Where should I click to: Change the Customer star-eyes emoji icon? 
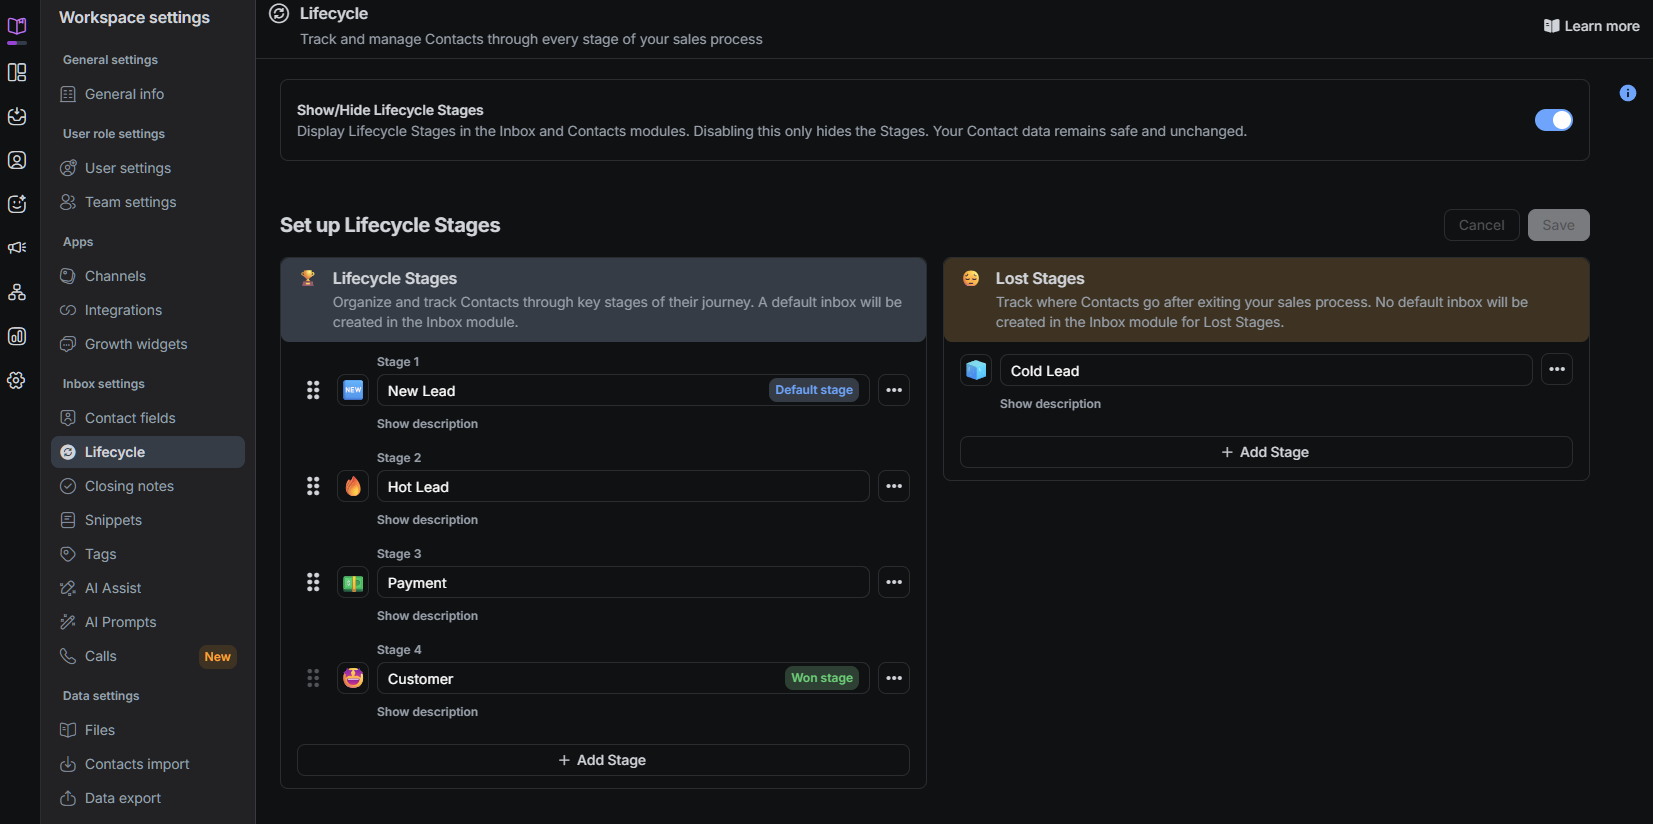pyautogui.click(x=353, y=678)
